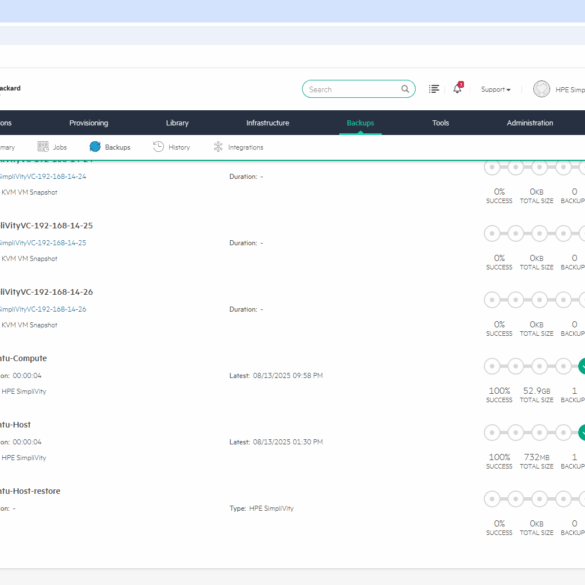This screenshot has height=585, width=585.
Task: Click green success circle for atu-Host
Action: (582, 432)
